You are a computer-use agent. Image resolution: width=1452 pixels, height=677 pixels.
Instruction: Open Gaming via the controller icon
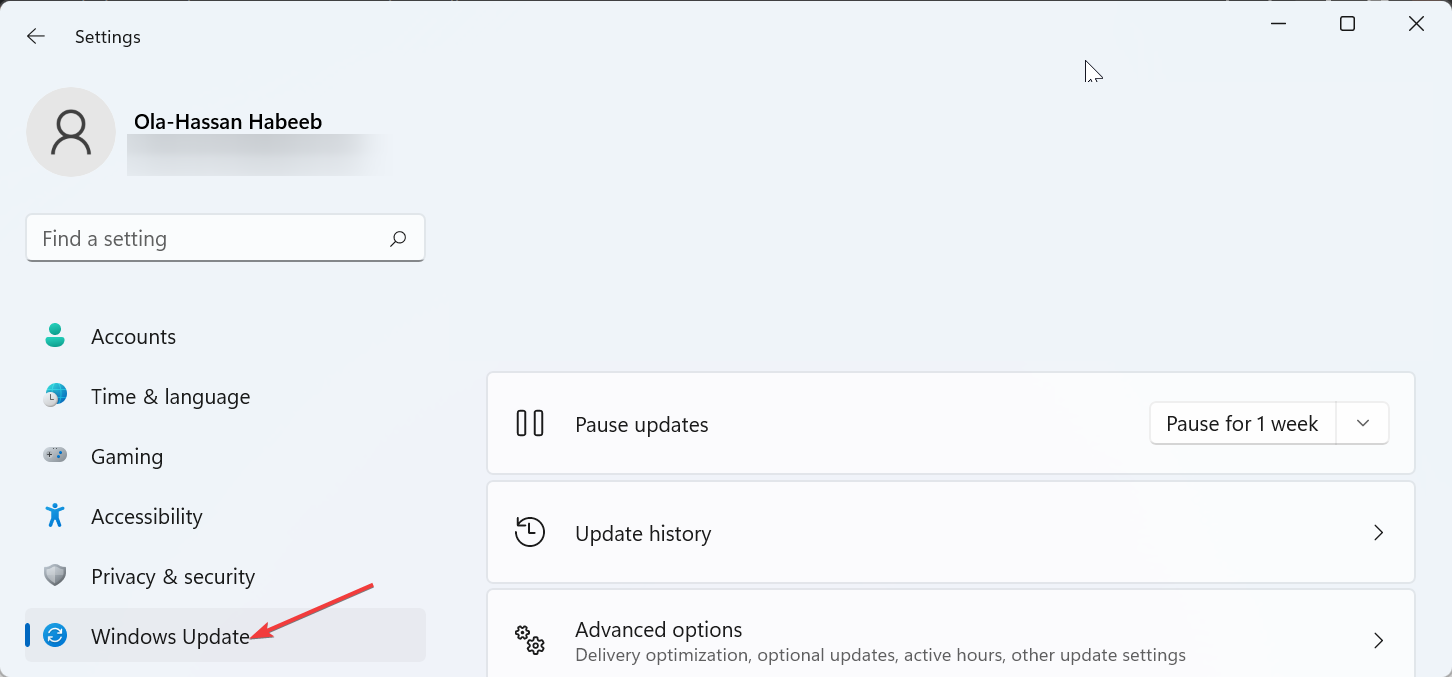[x=55, y=456]
